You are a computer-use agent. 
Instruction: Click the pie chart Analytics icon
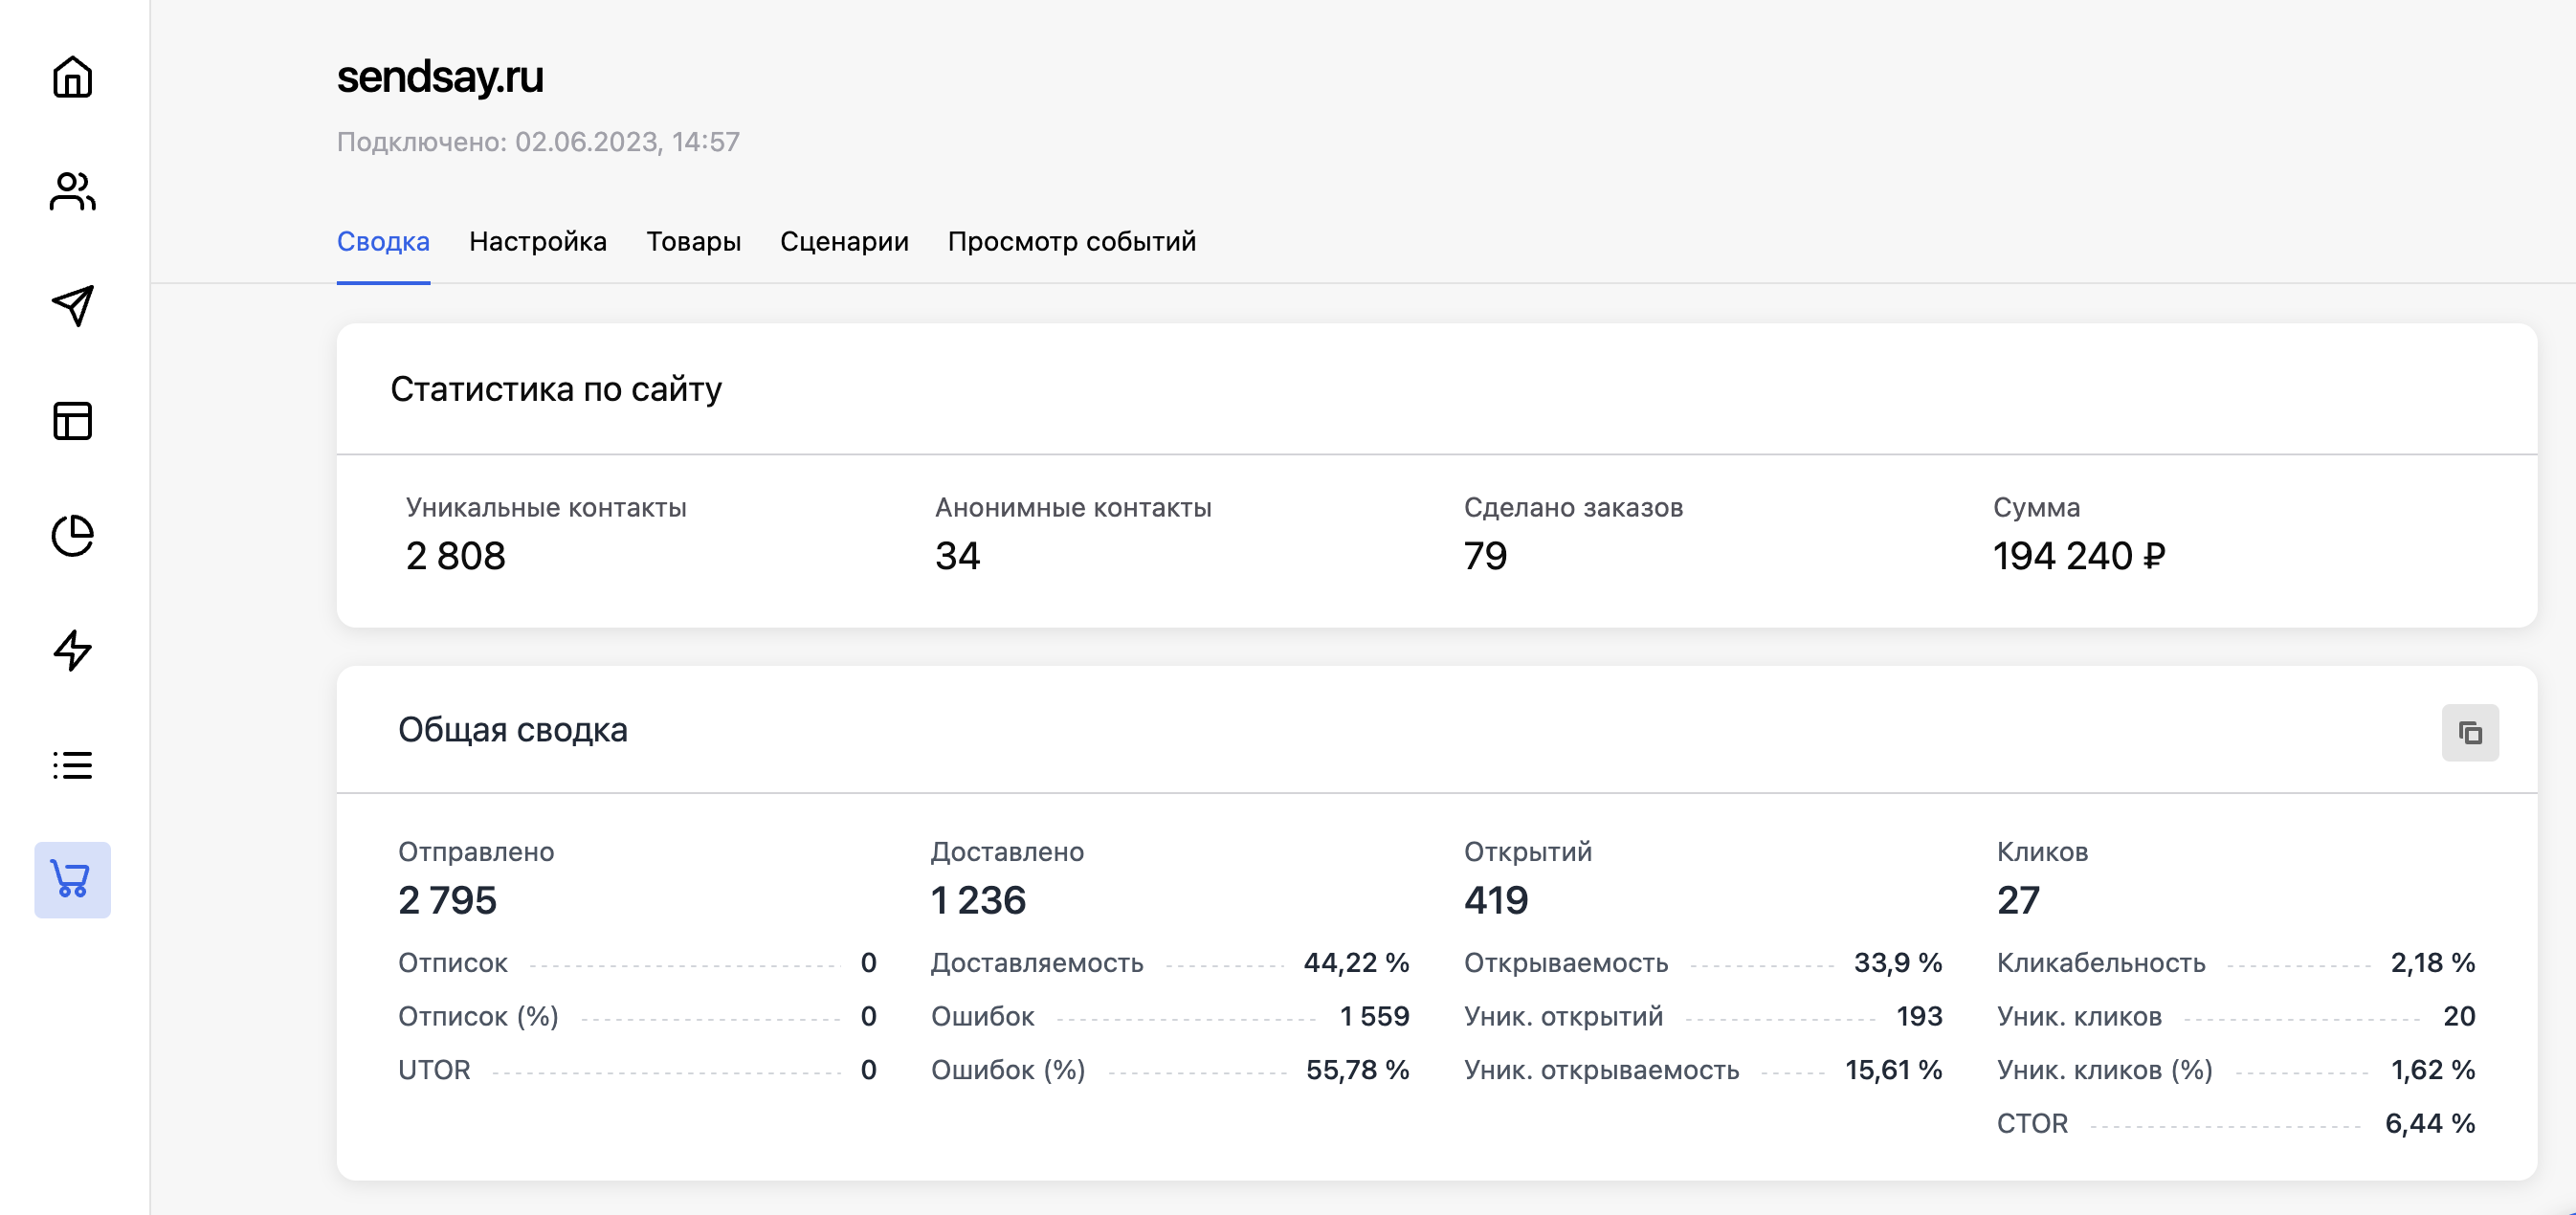point(72,536)
